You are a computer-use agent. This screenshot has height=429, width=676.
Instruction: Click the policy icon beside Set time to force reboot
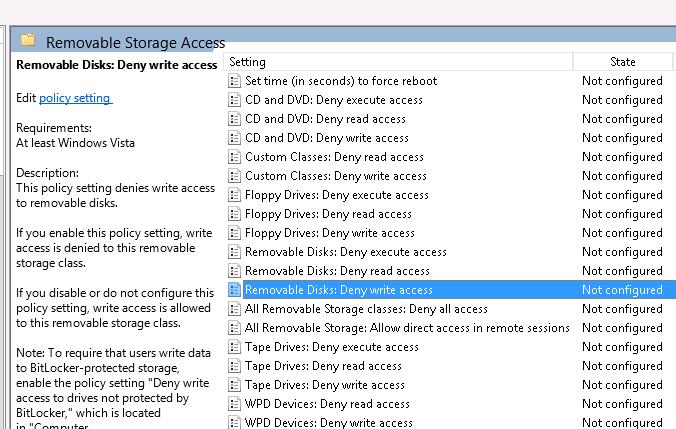235,81
